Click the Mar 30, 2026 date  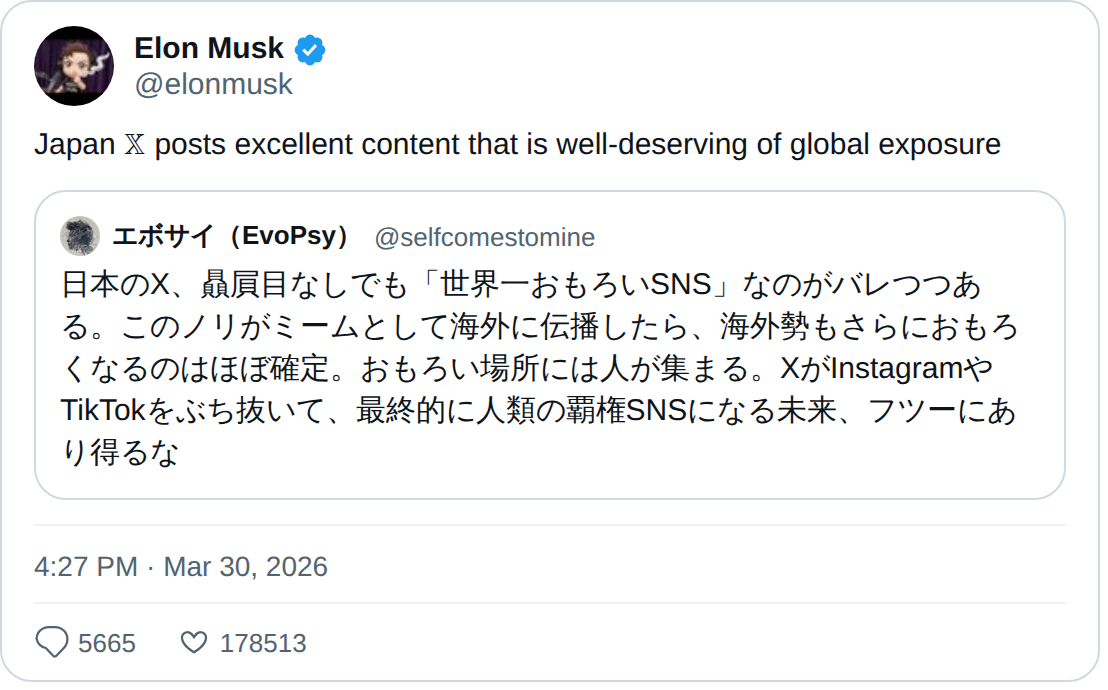pyautogui.click(x=245, y=567)
